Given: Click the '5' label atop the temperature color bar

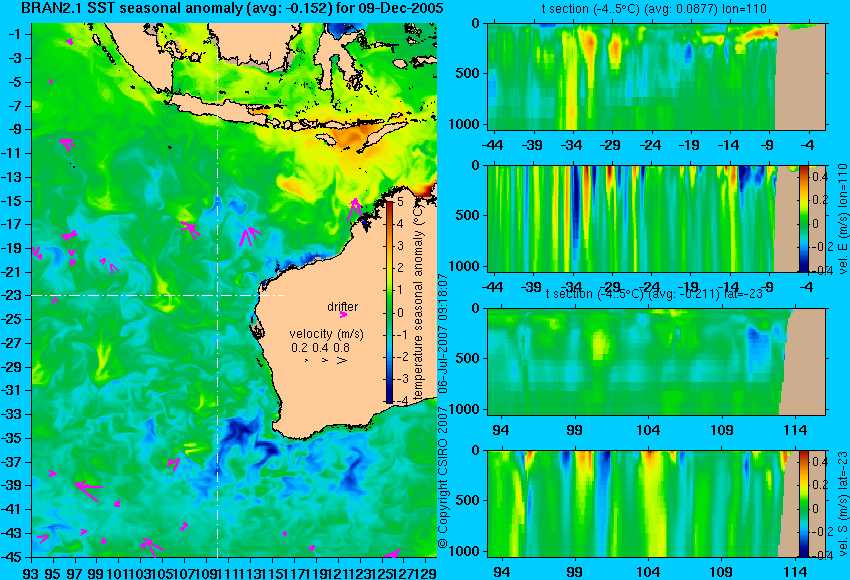Looking at the screenshot, I should (400, 202).
